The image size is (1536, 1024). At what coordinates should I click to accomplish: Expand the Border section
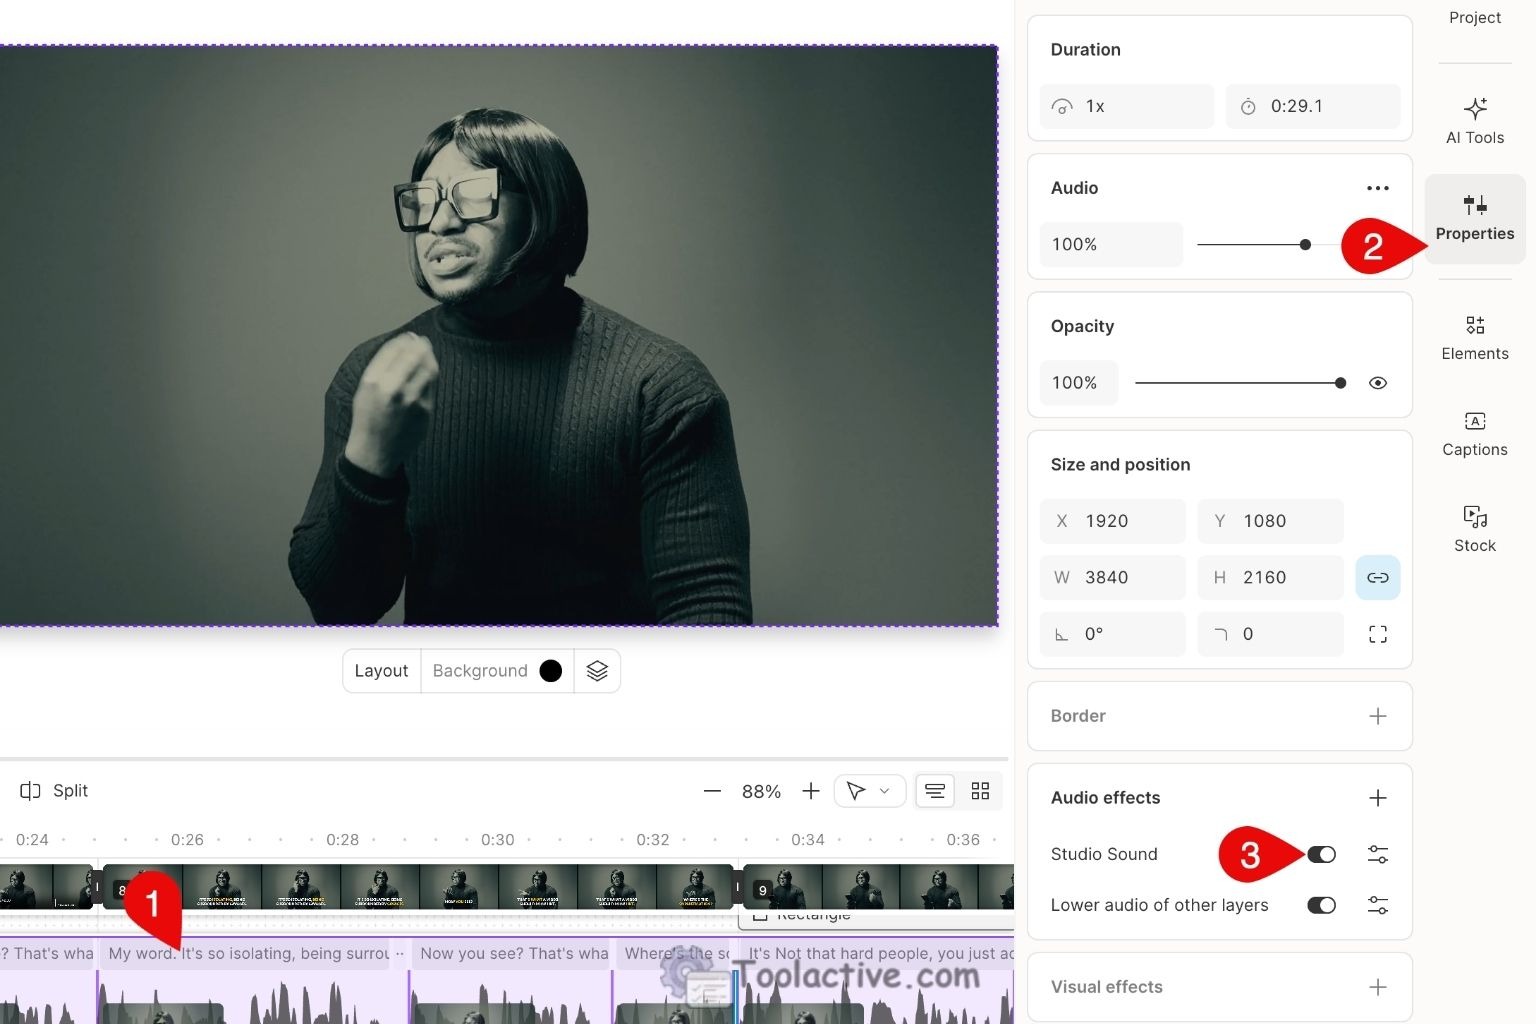click(1377, 716)
